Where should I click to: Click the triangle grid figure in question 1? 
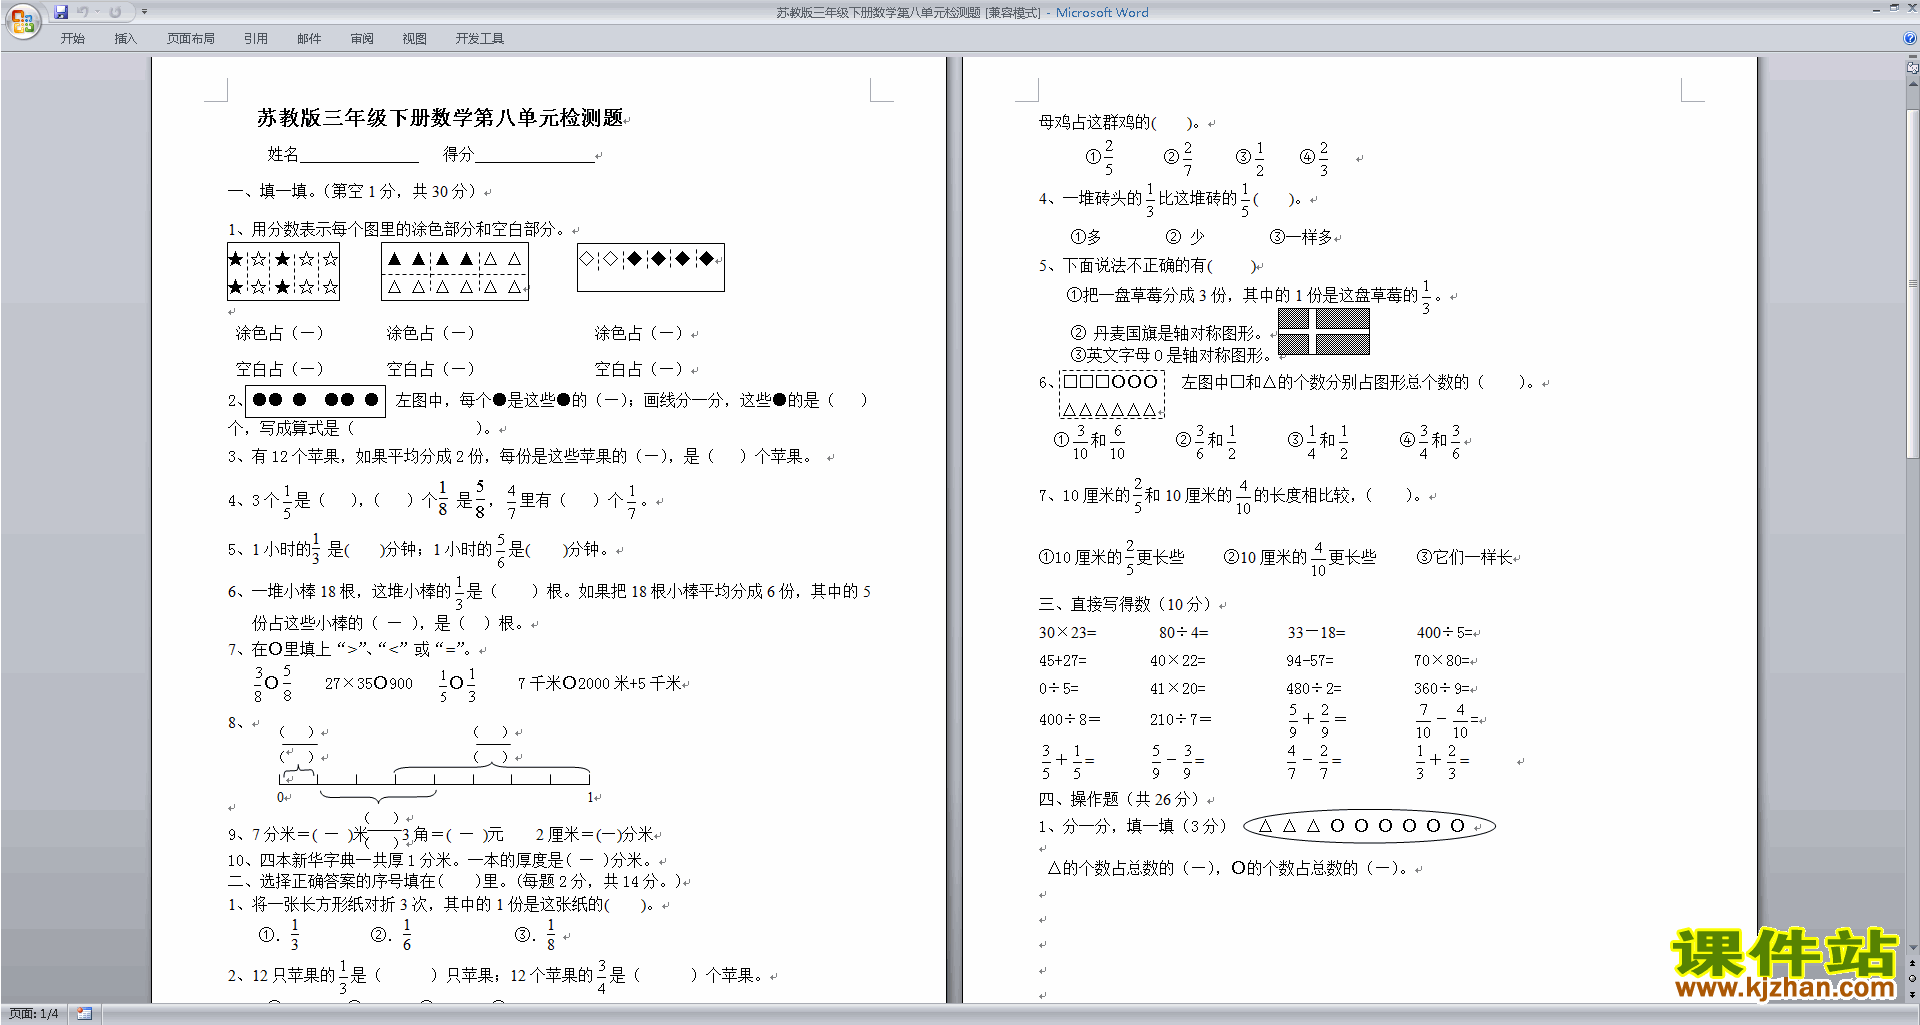tap(455, 272)
